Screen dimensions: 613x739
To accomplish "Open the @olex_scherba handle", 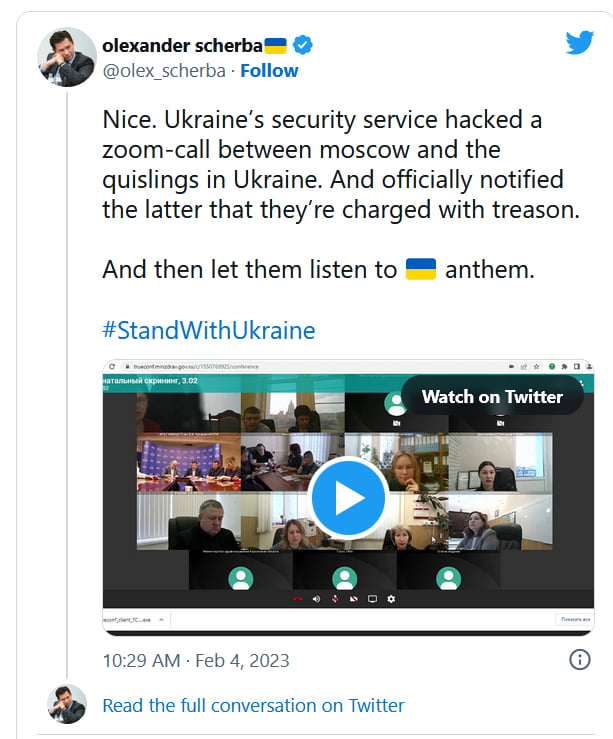I will pyautogui.click(x=165, y=70).
